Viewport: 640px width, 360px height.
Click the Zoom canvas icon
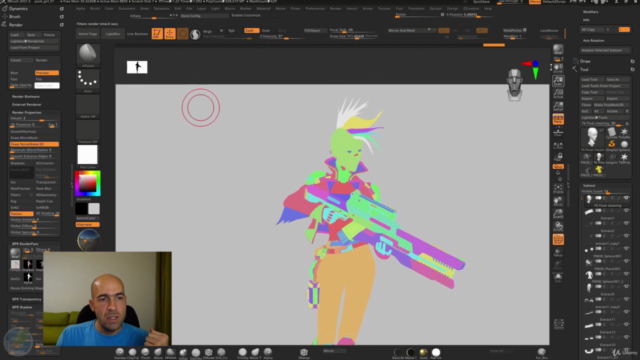[x=558, y=81]
